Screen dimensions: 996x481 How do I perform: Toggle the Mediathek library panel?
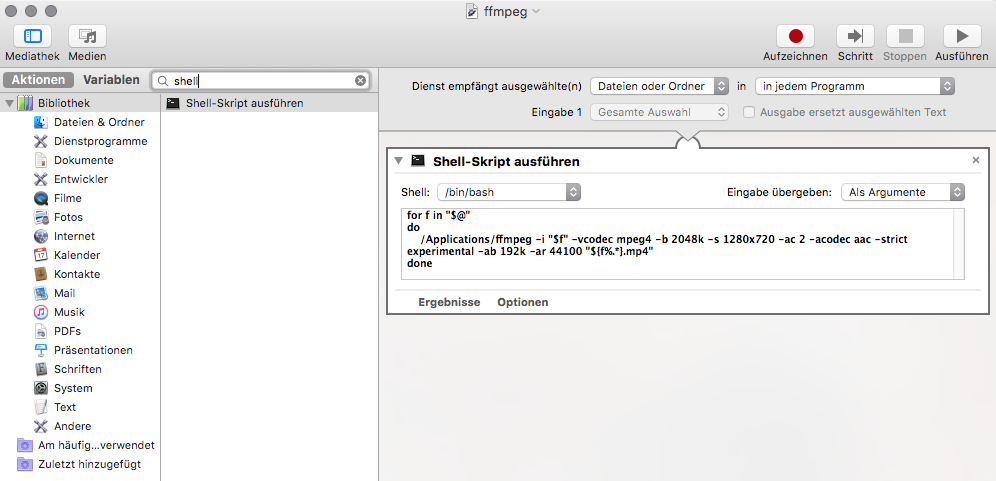32,36
